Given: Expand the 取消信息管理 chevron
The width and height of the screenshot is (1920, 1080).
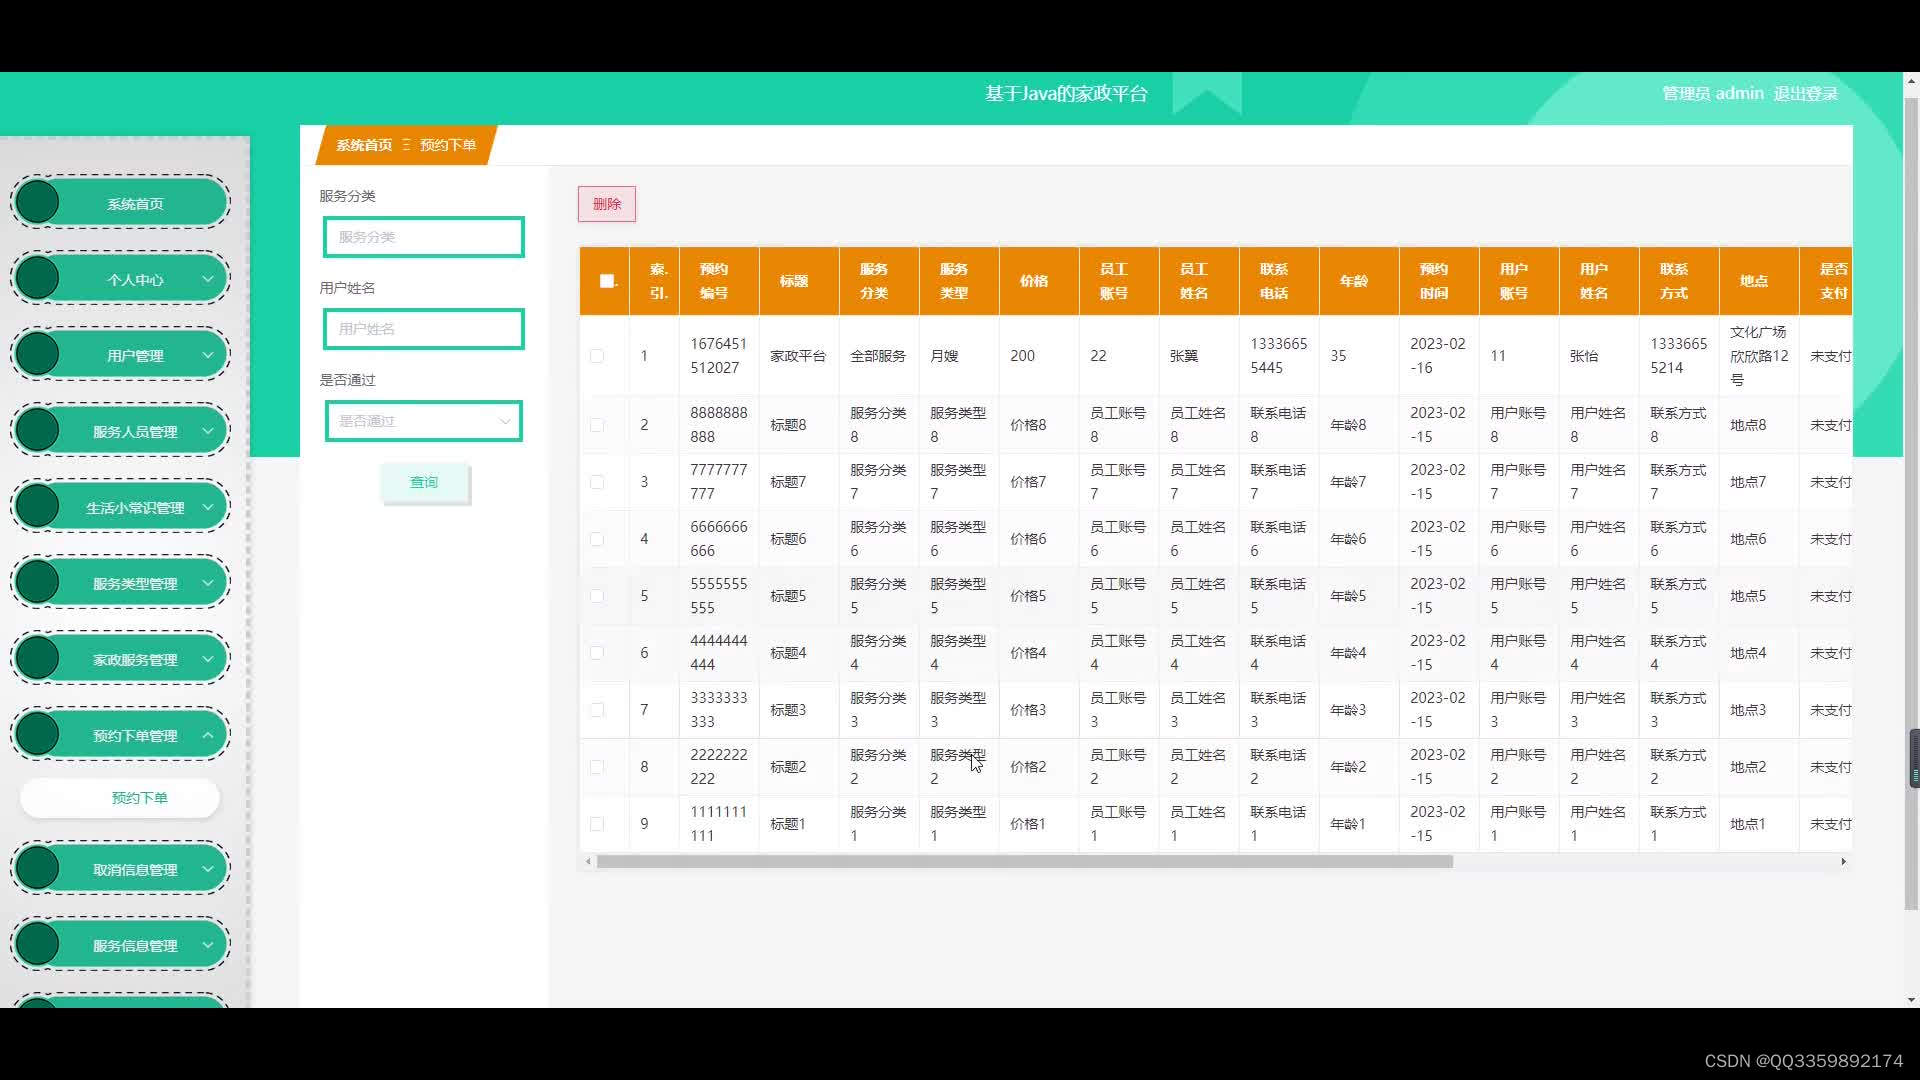Looking at the screenshot, I should [x=208, y=869].
